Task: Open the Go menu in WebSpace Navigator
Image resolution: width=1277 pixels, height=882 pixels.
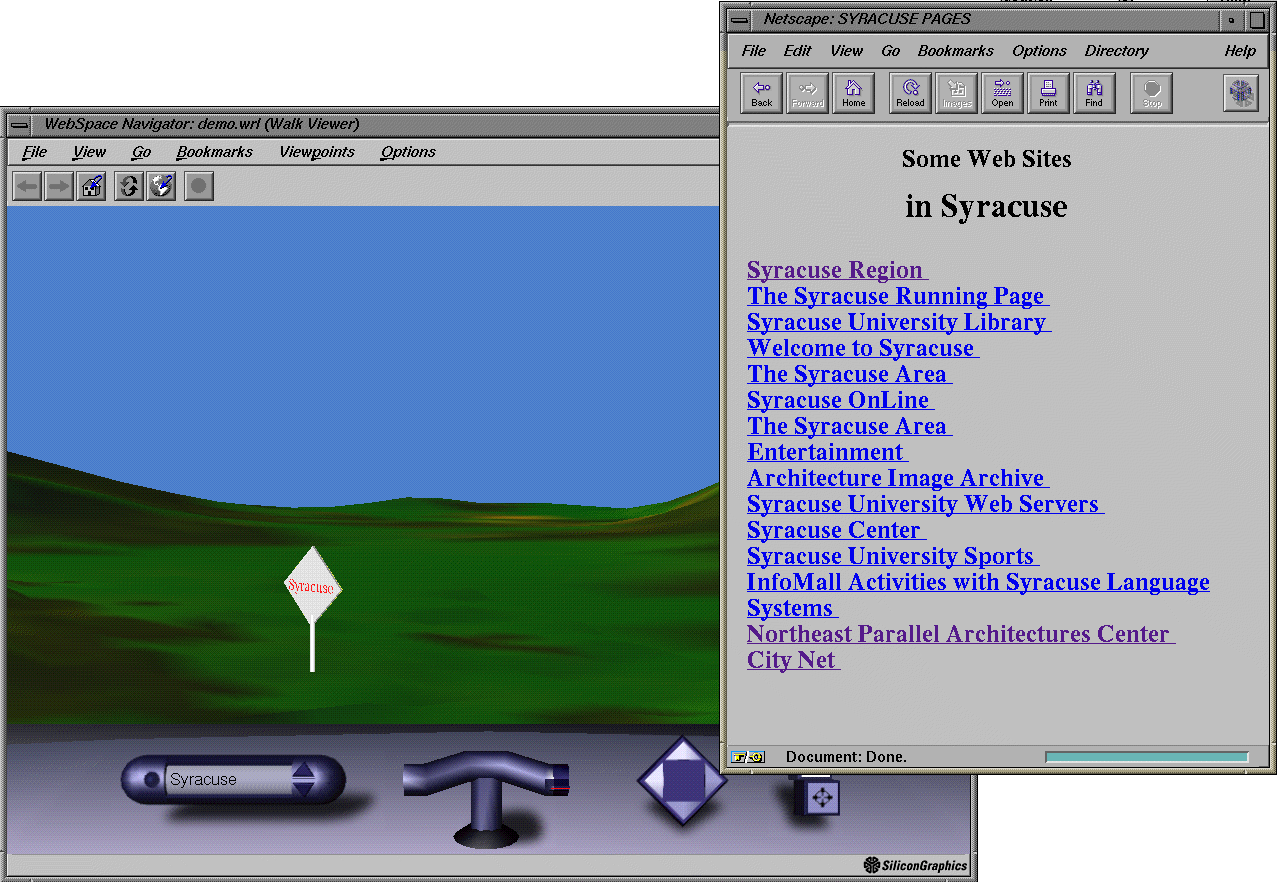Action: (x=141, y=152)
